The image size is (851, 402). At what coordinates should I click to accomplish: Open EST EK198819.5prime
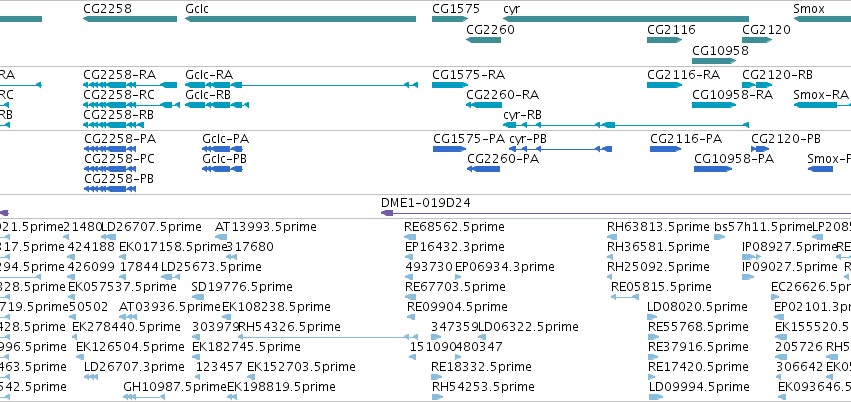281,387
